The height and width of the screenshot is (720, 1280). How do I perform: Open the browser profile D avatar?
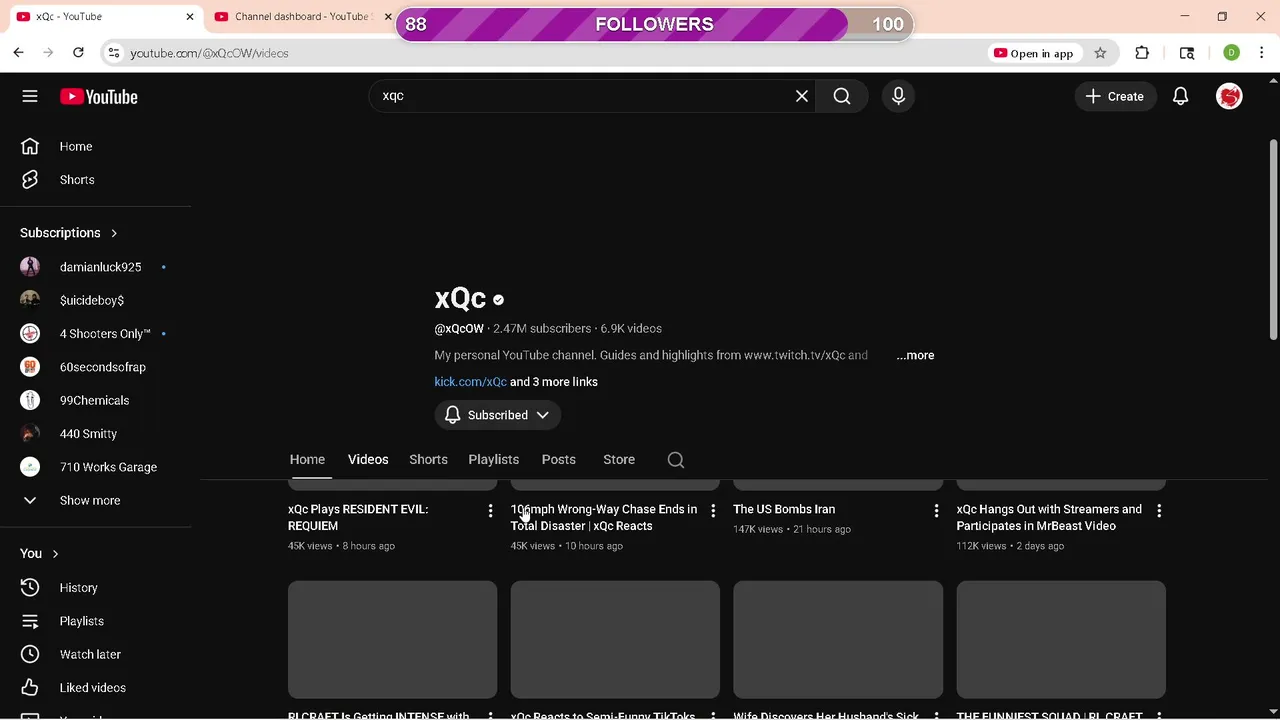[x=1231, y=53]
